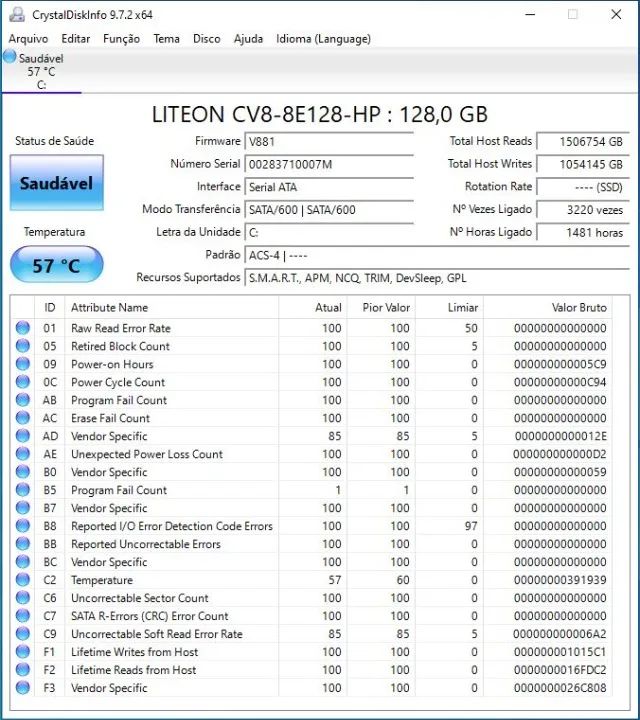Select the Unexpected Power Loss Count text
Screen dimensions: 640x720
pyautogui.click(x=147, y=454)
